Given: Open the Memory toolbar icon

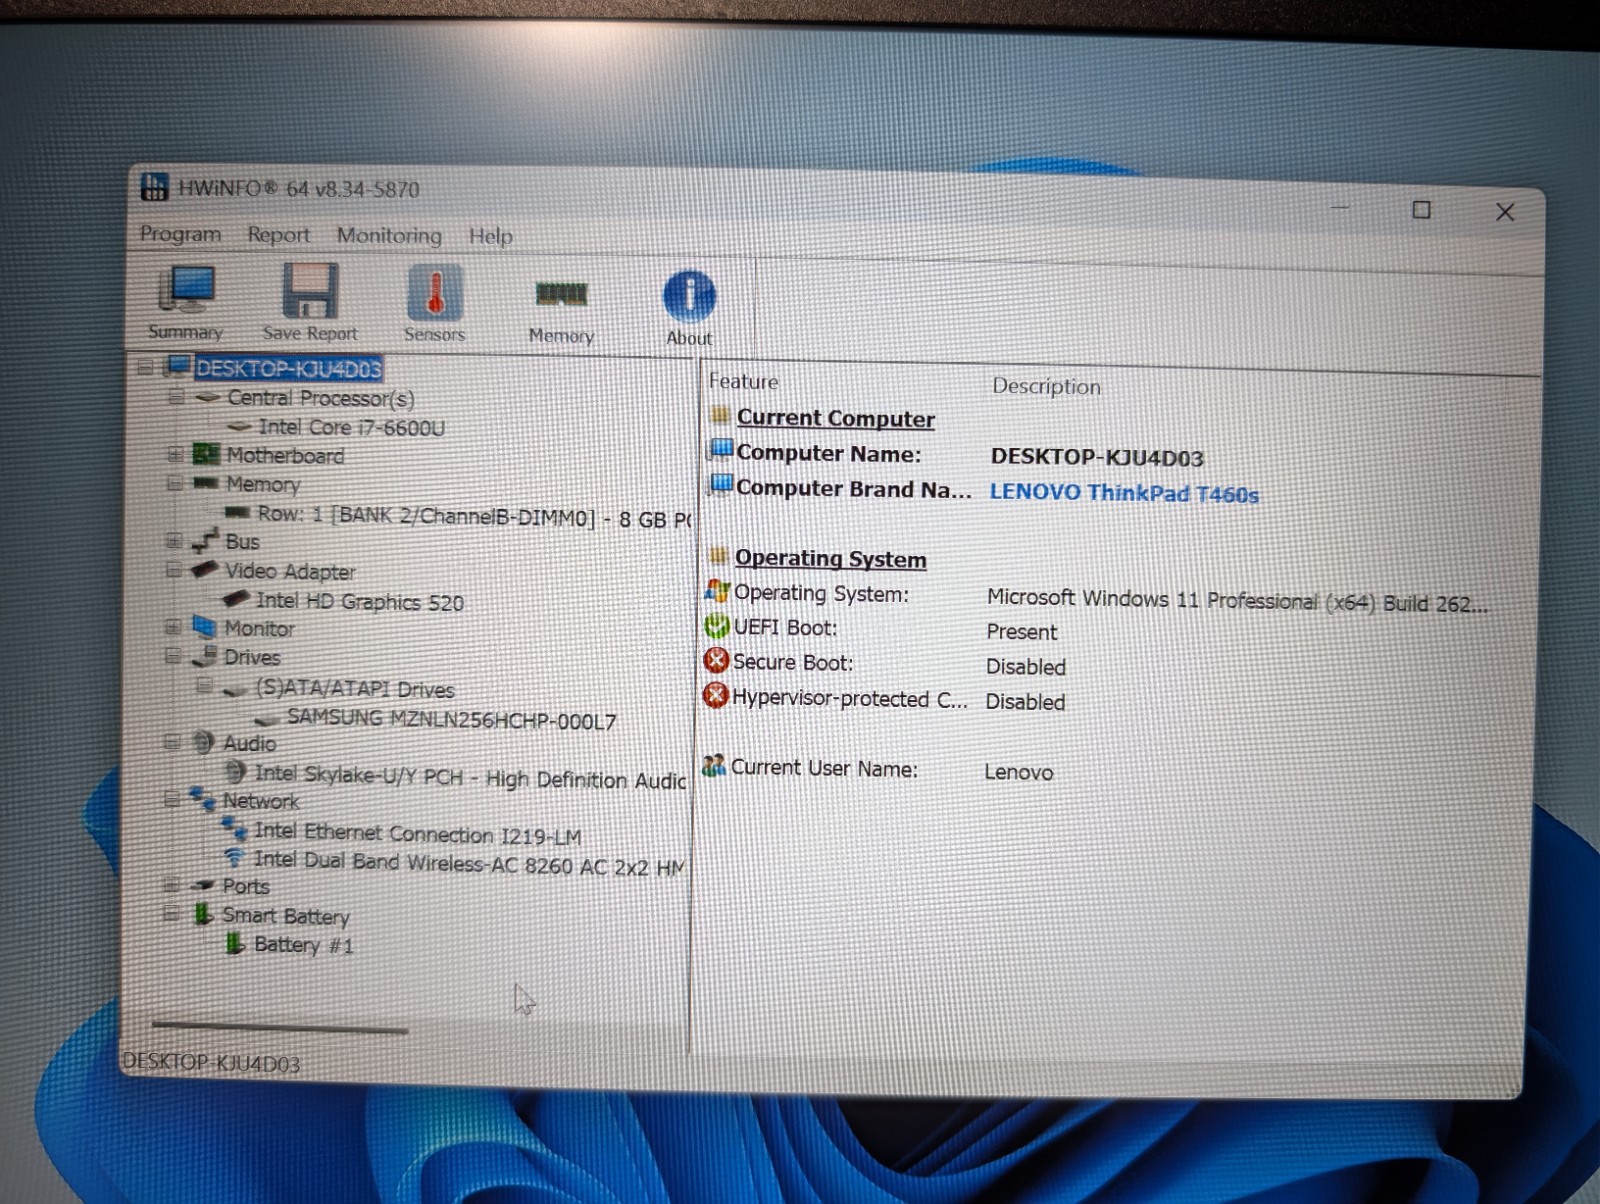Looking at the screenshot, I should [x=561, y=294].
